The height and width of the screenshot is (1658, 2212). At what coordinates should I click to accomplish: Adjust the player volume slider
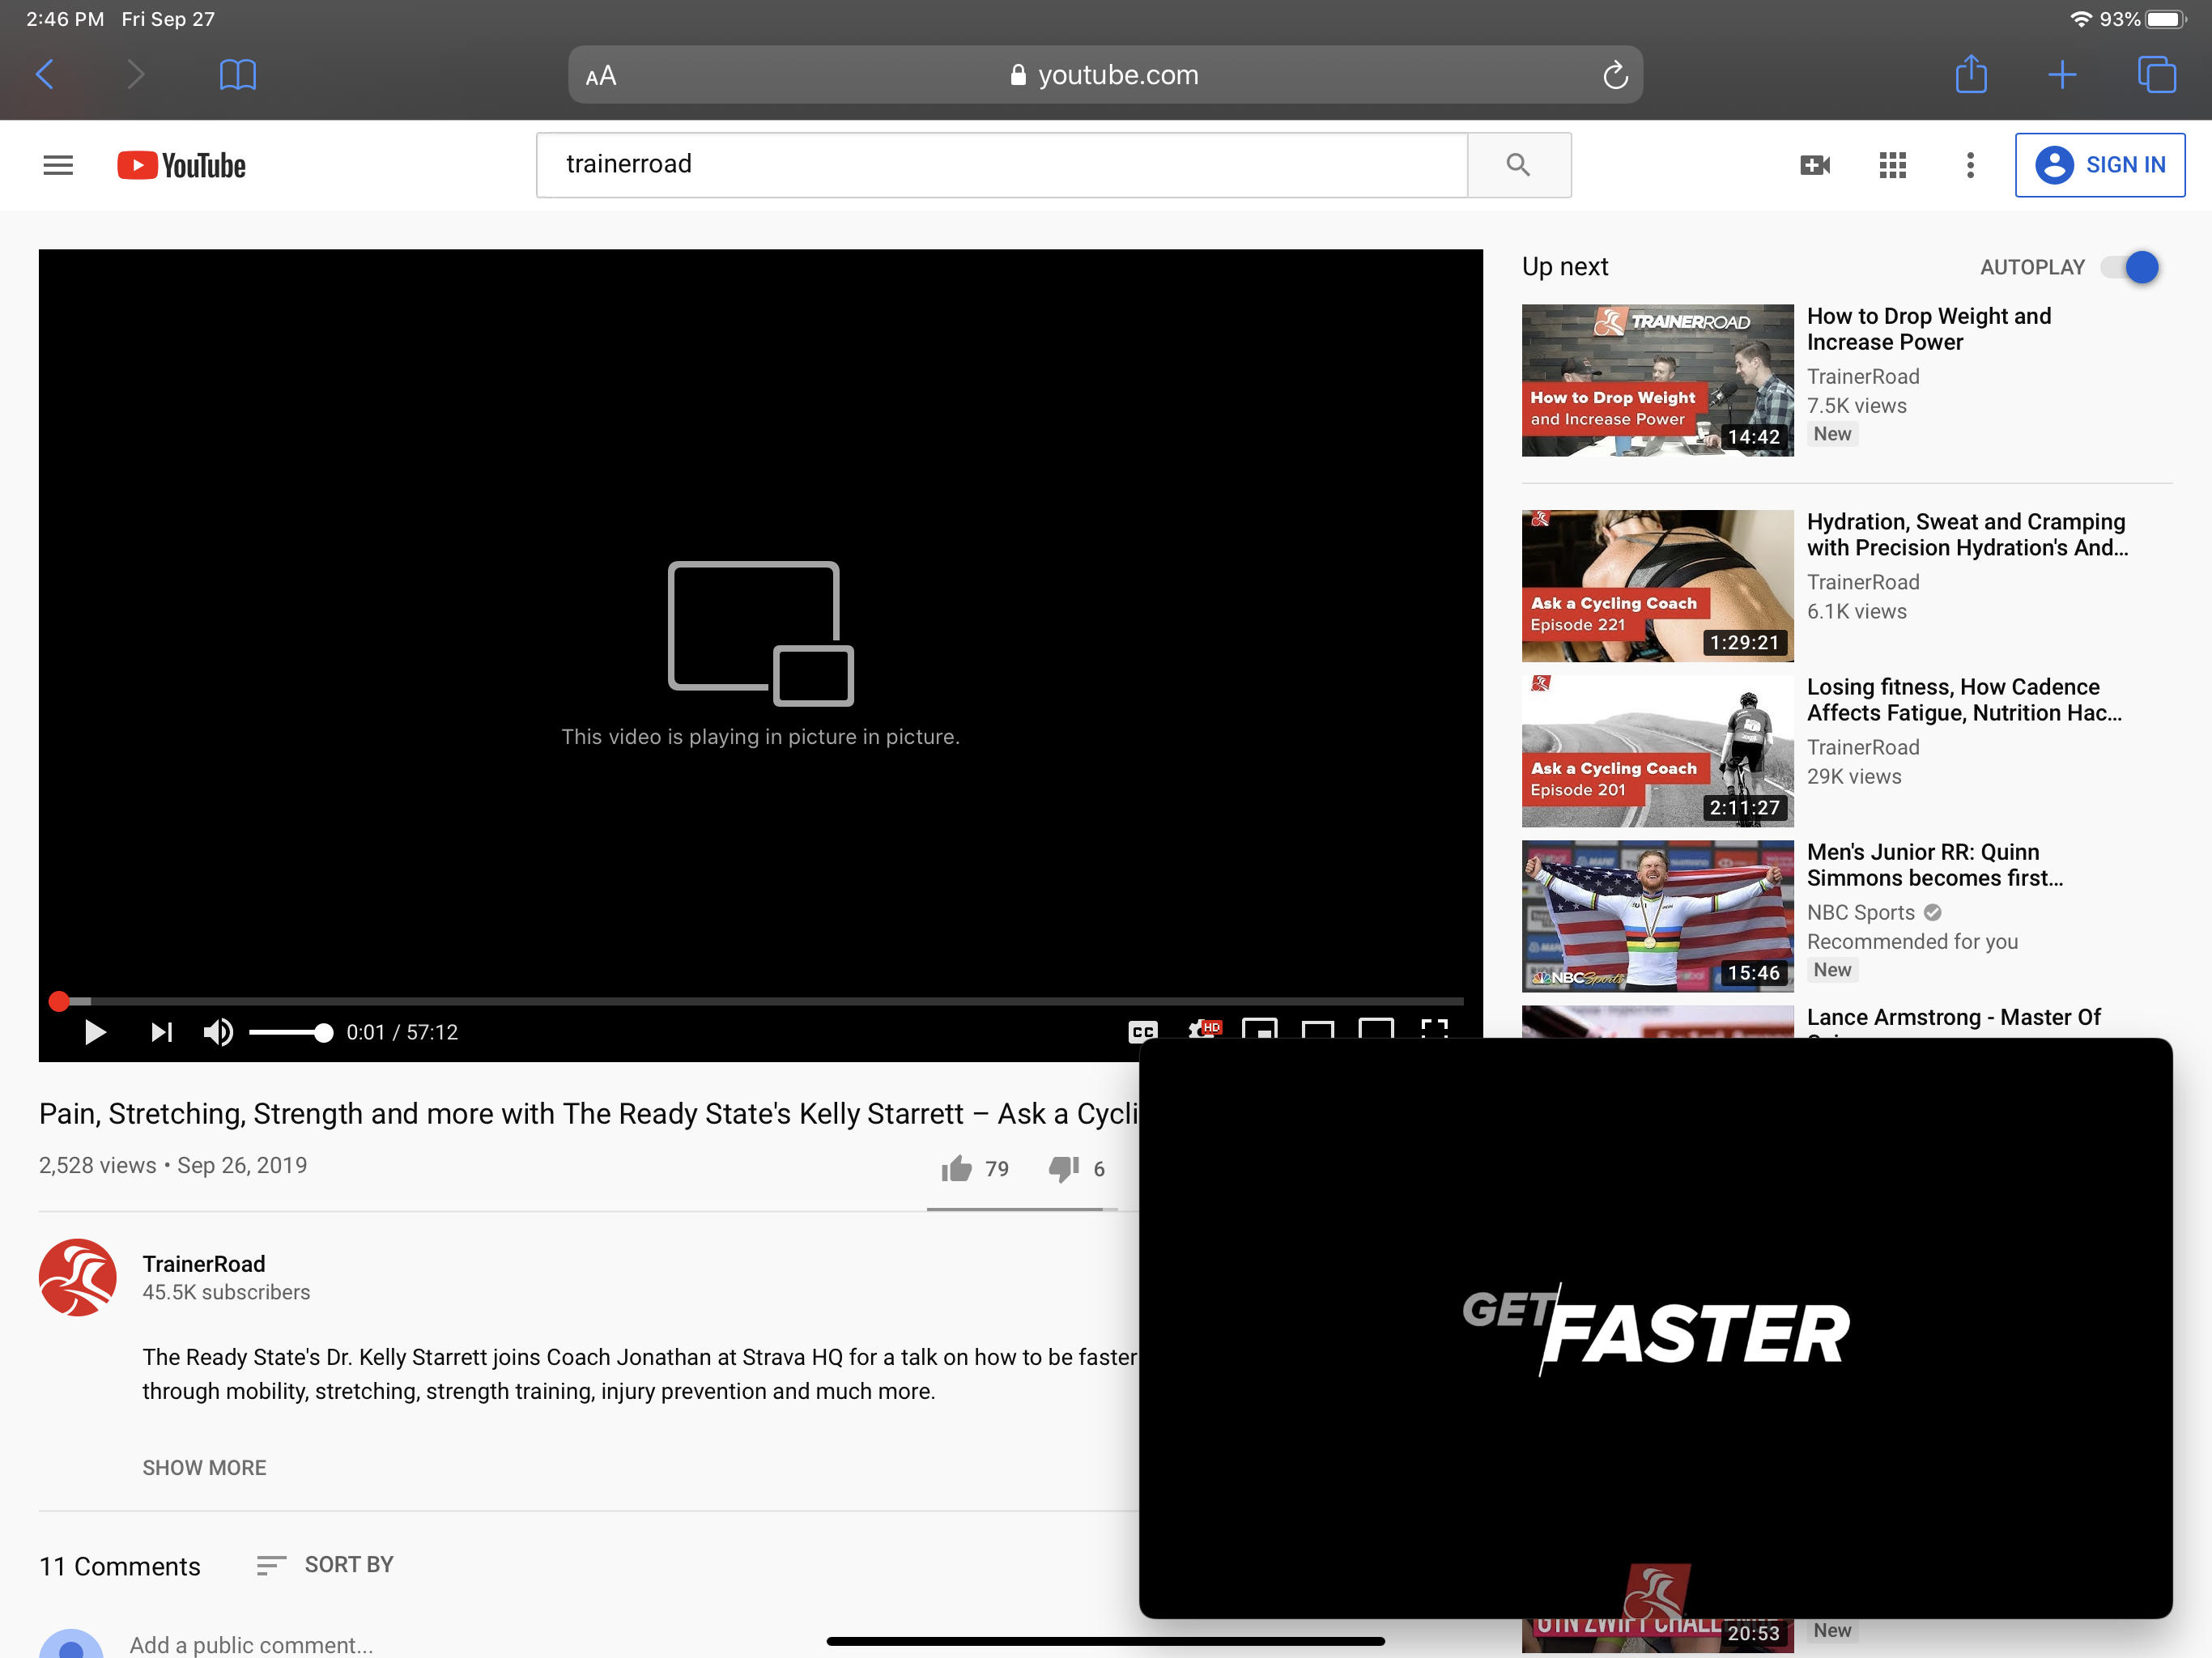(x=290, y=1032)
